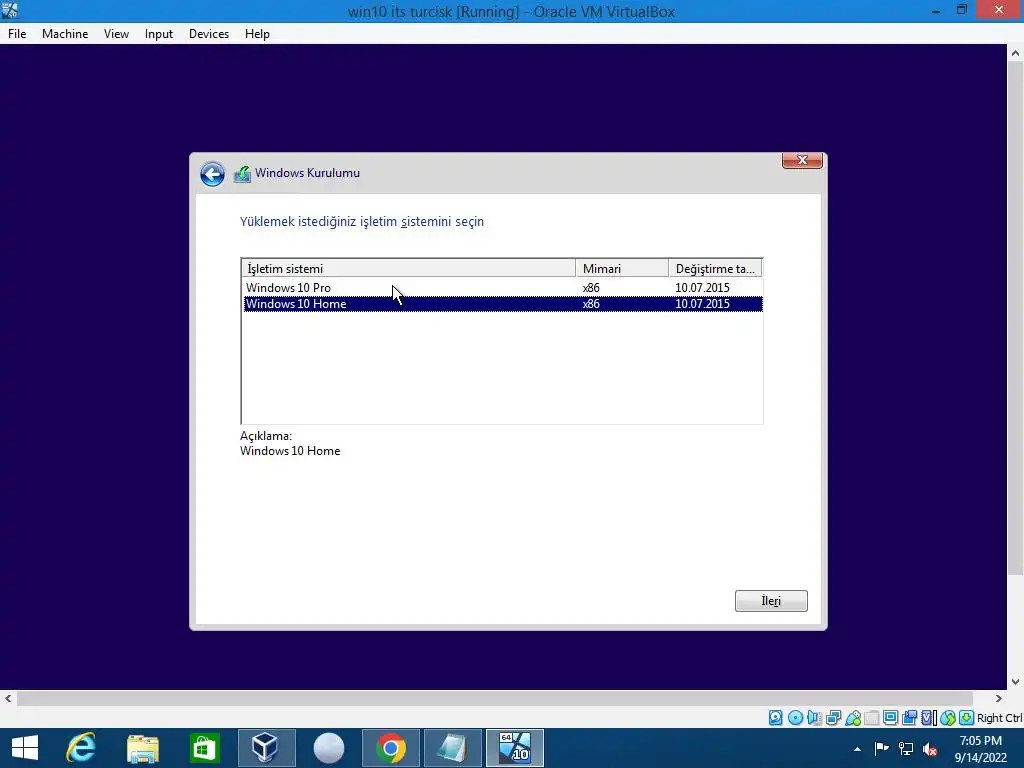This screenshot has width=1024, height=768.
Task: Click the muted volume tray icon
Action: point(930,748)
